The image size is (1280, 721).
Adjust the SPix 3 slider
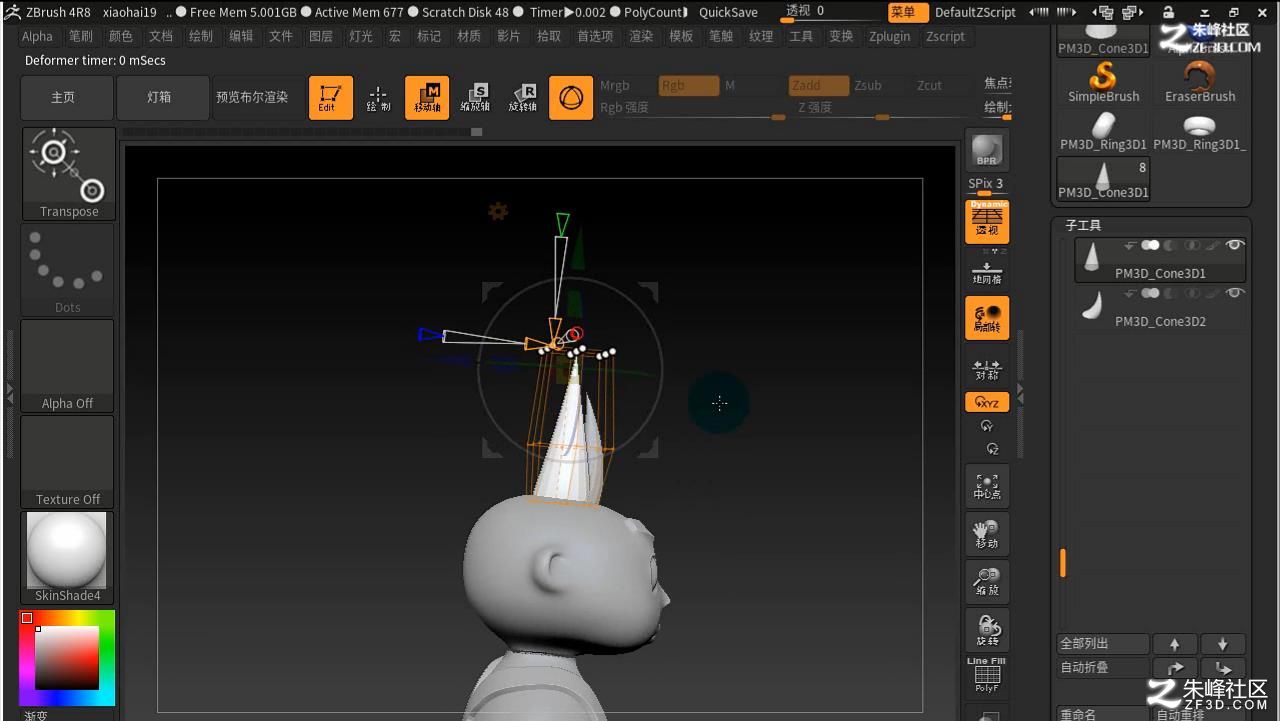click(x=987, y=185)
